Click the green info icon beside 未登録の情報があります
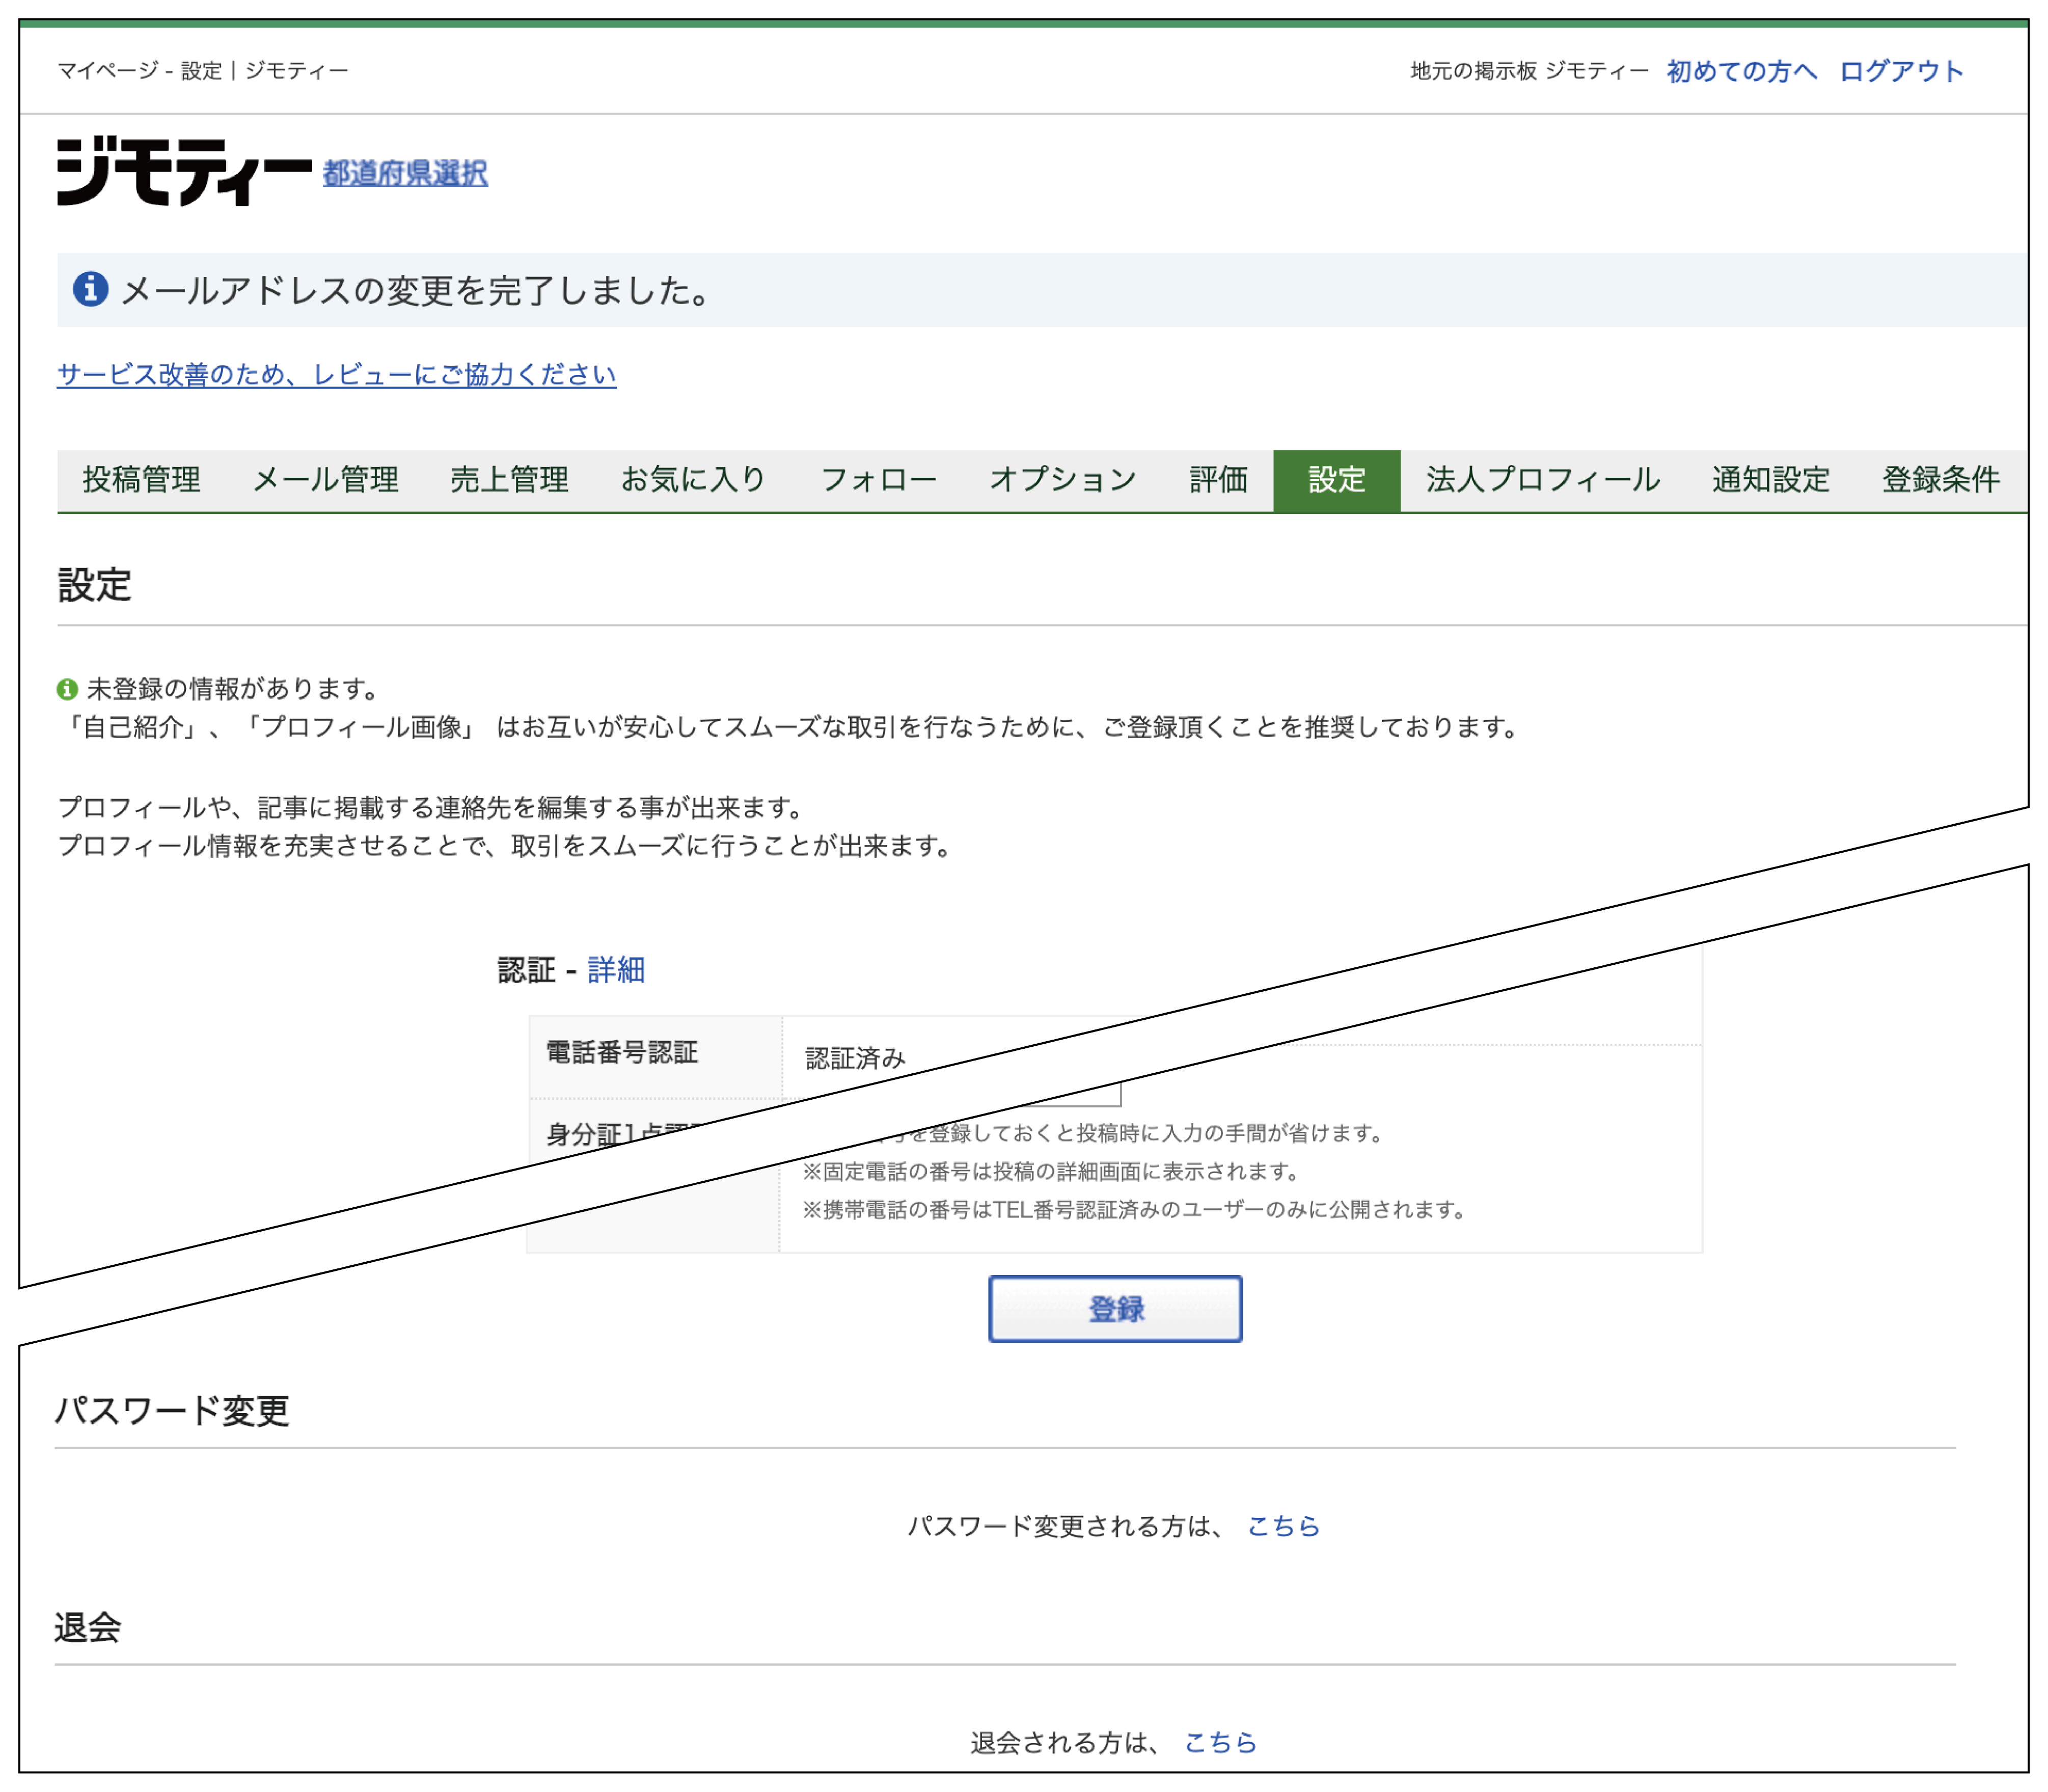This screenshot has width=2048, height=1792. 67,689
